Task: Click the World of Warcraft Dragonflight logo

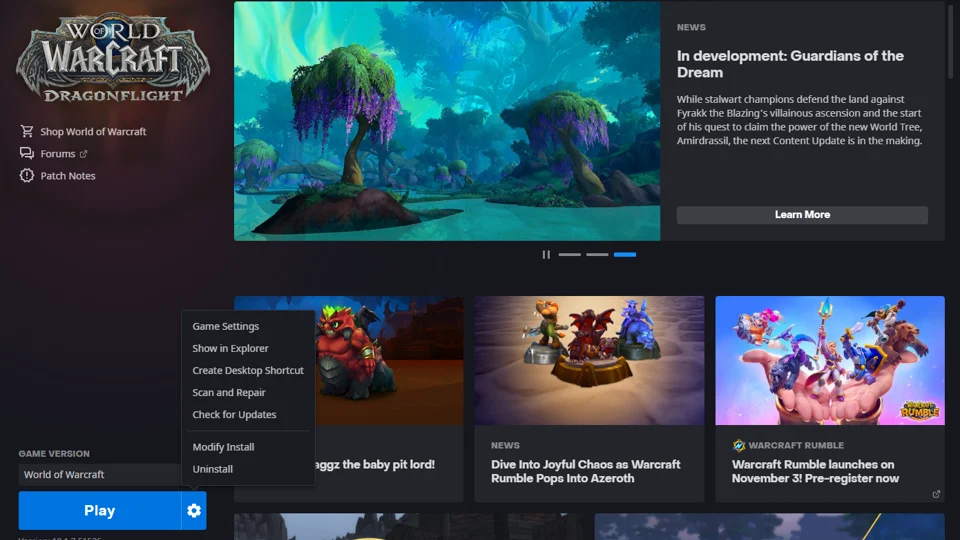Action: pyautogui.click(x=113, y=58)
